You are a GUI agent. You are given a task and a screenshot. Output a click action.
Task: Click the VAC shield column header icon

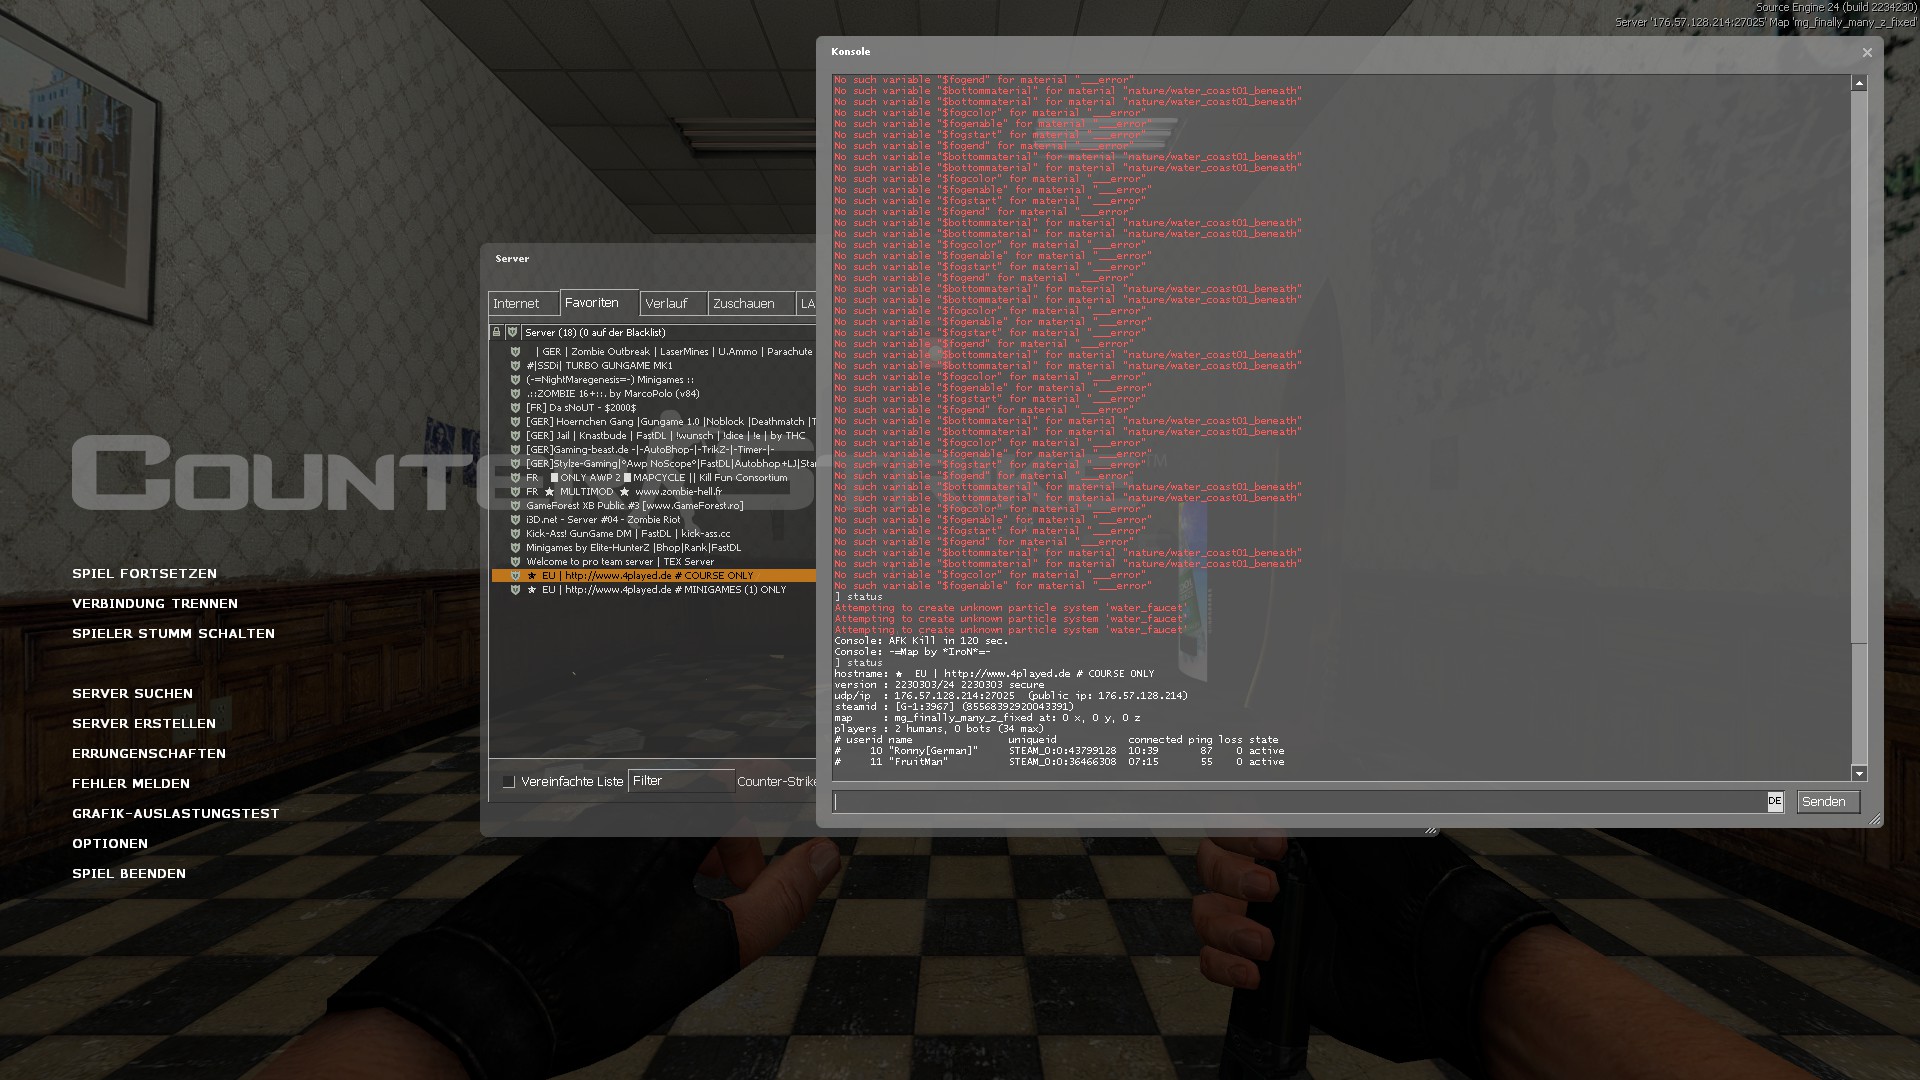tap(512, 332)
